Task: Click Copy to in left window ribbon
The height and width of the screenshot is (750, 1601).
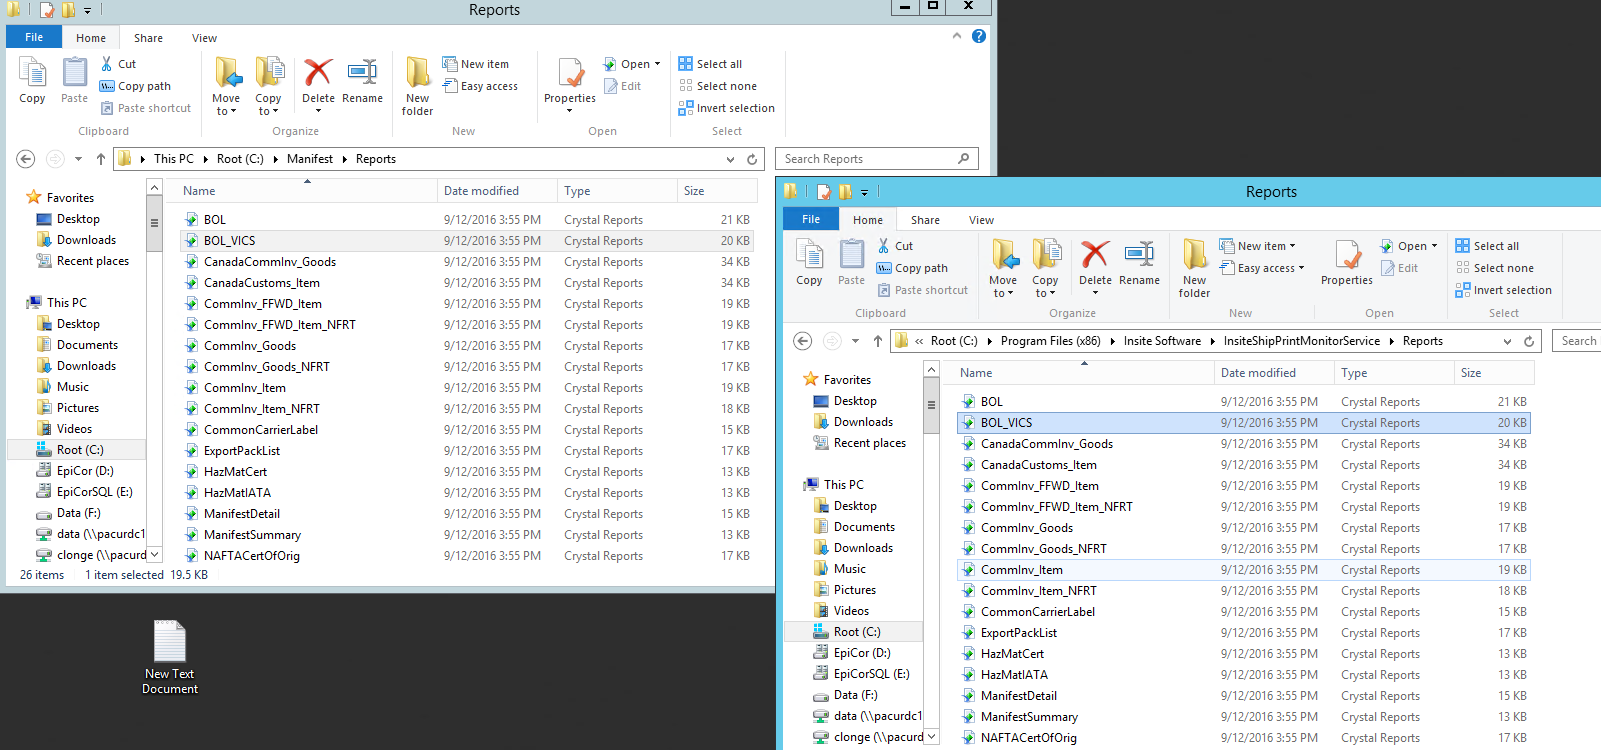Action: click(268, 86)
